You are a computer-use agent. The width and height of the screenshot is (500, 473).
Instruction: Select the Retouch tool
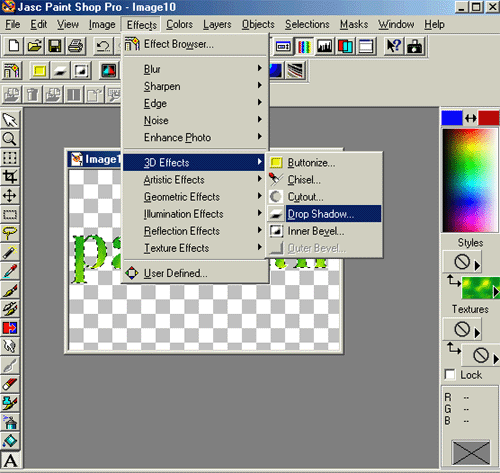coord(10,347)
